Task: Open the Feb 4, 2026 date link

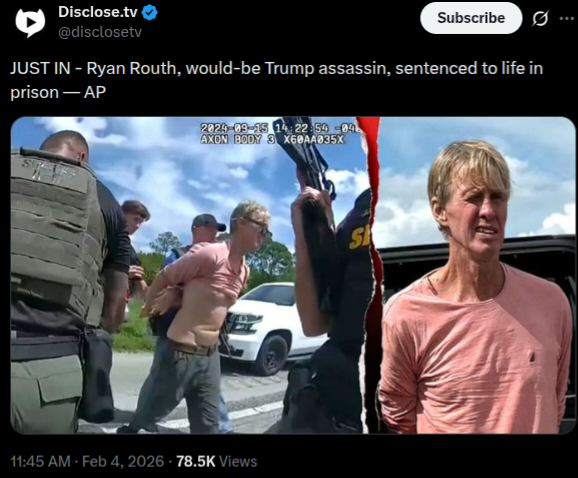Action: point(123,461)
